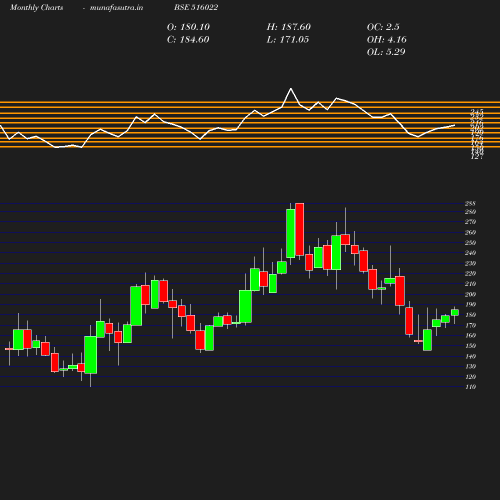Click the tall green candlestick just before the peak
Image resolution: width=500 pixels, height=500 pixels.
coord(291,233)
